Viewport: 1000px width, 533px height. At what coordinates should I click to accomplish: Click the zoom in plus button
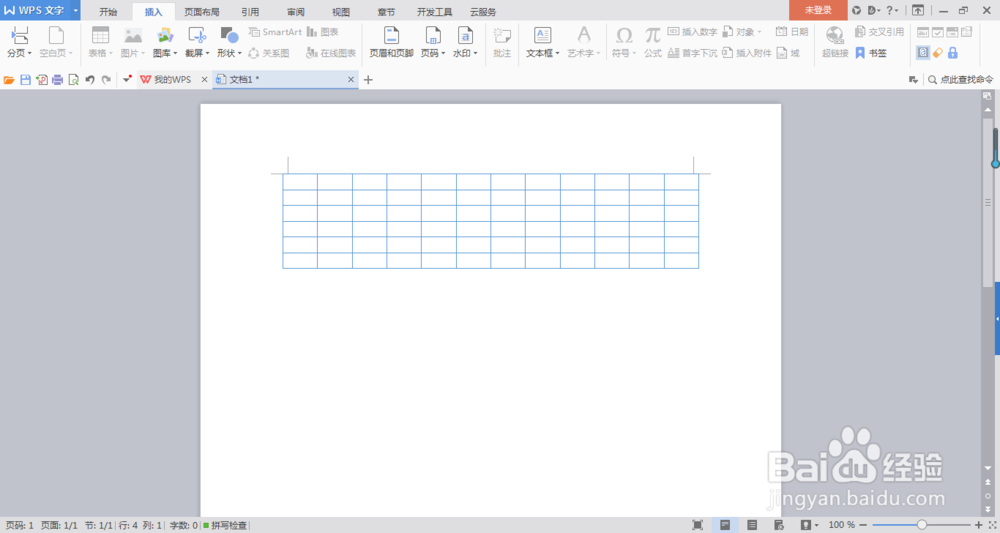(x=979, y=525)
